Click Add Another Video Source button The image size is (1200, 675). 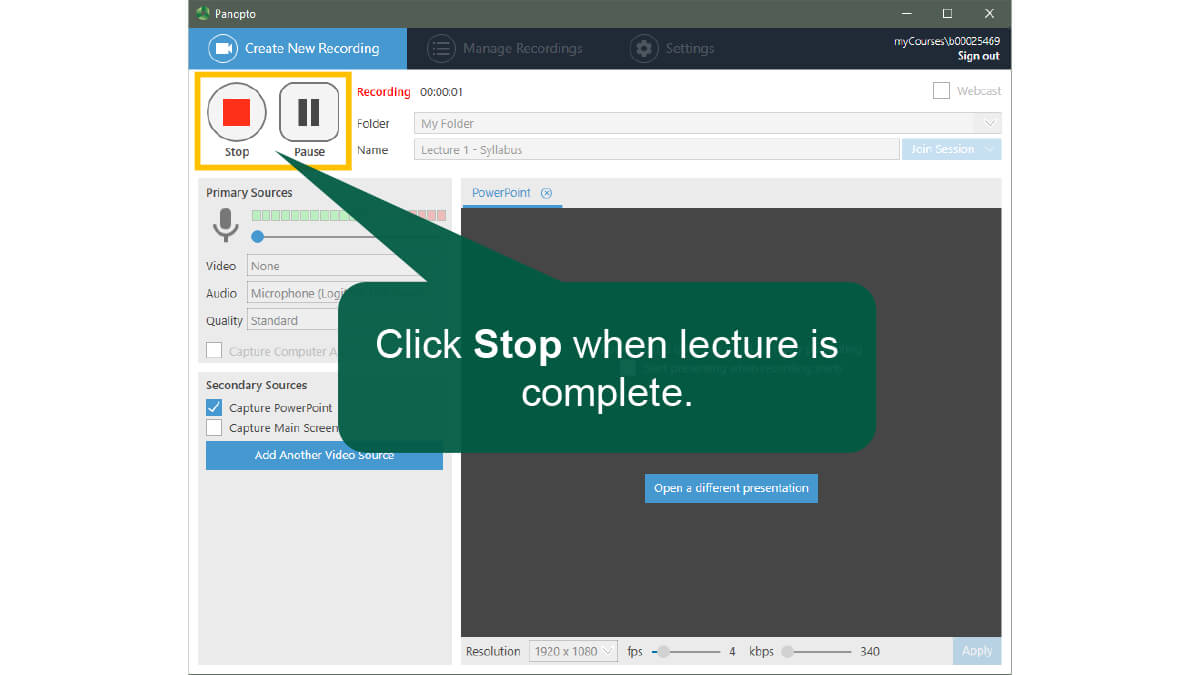324,455
